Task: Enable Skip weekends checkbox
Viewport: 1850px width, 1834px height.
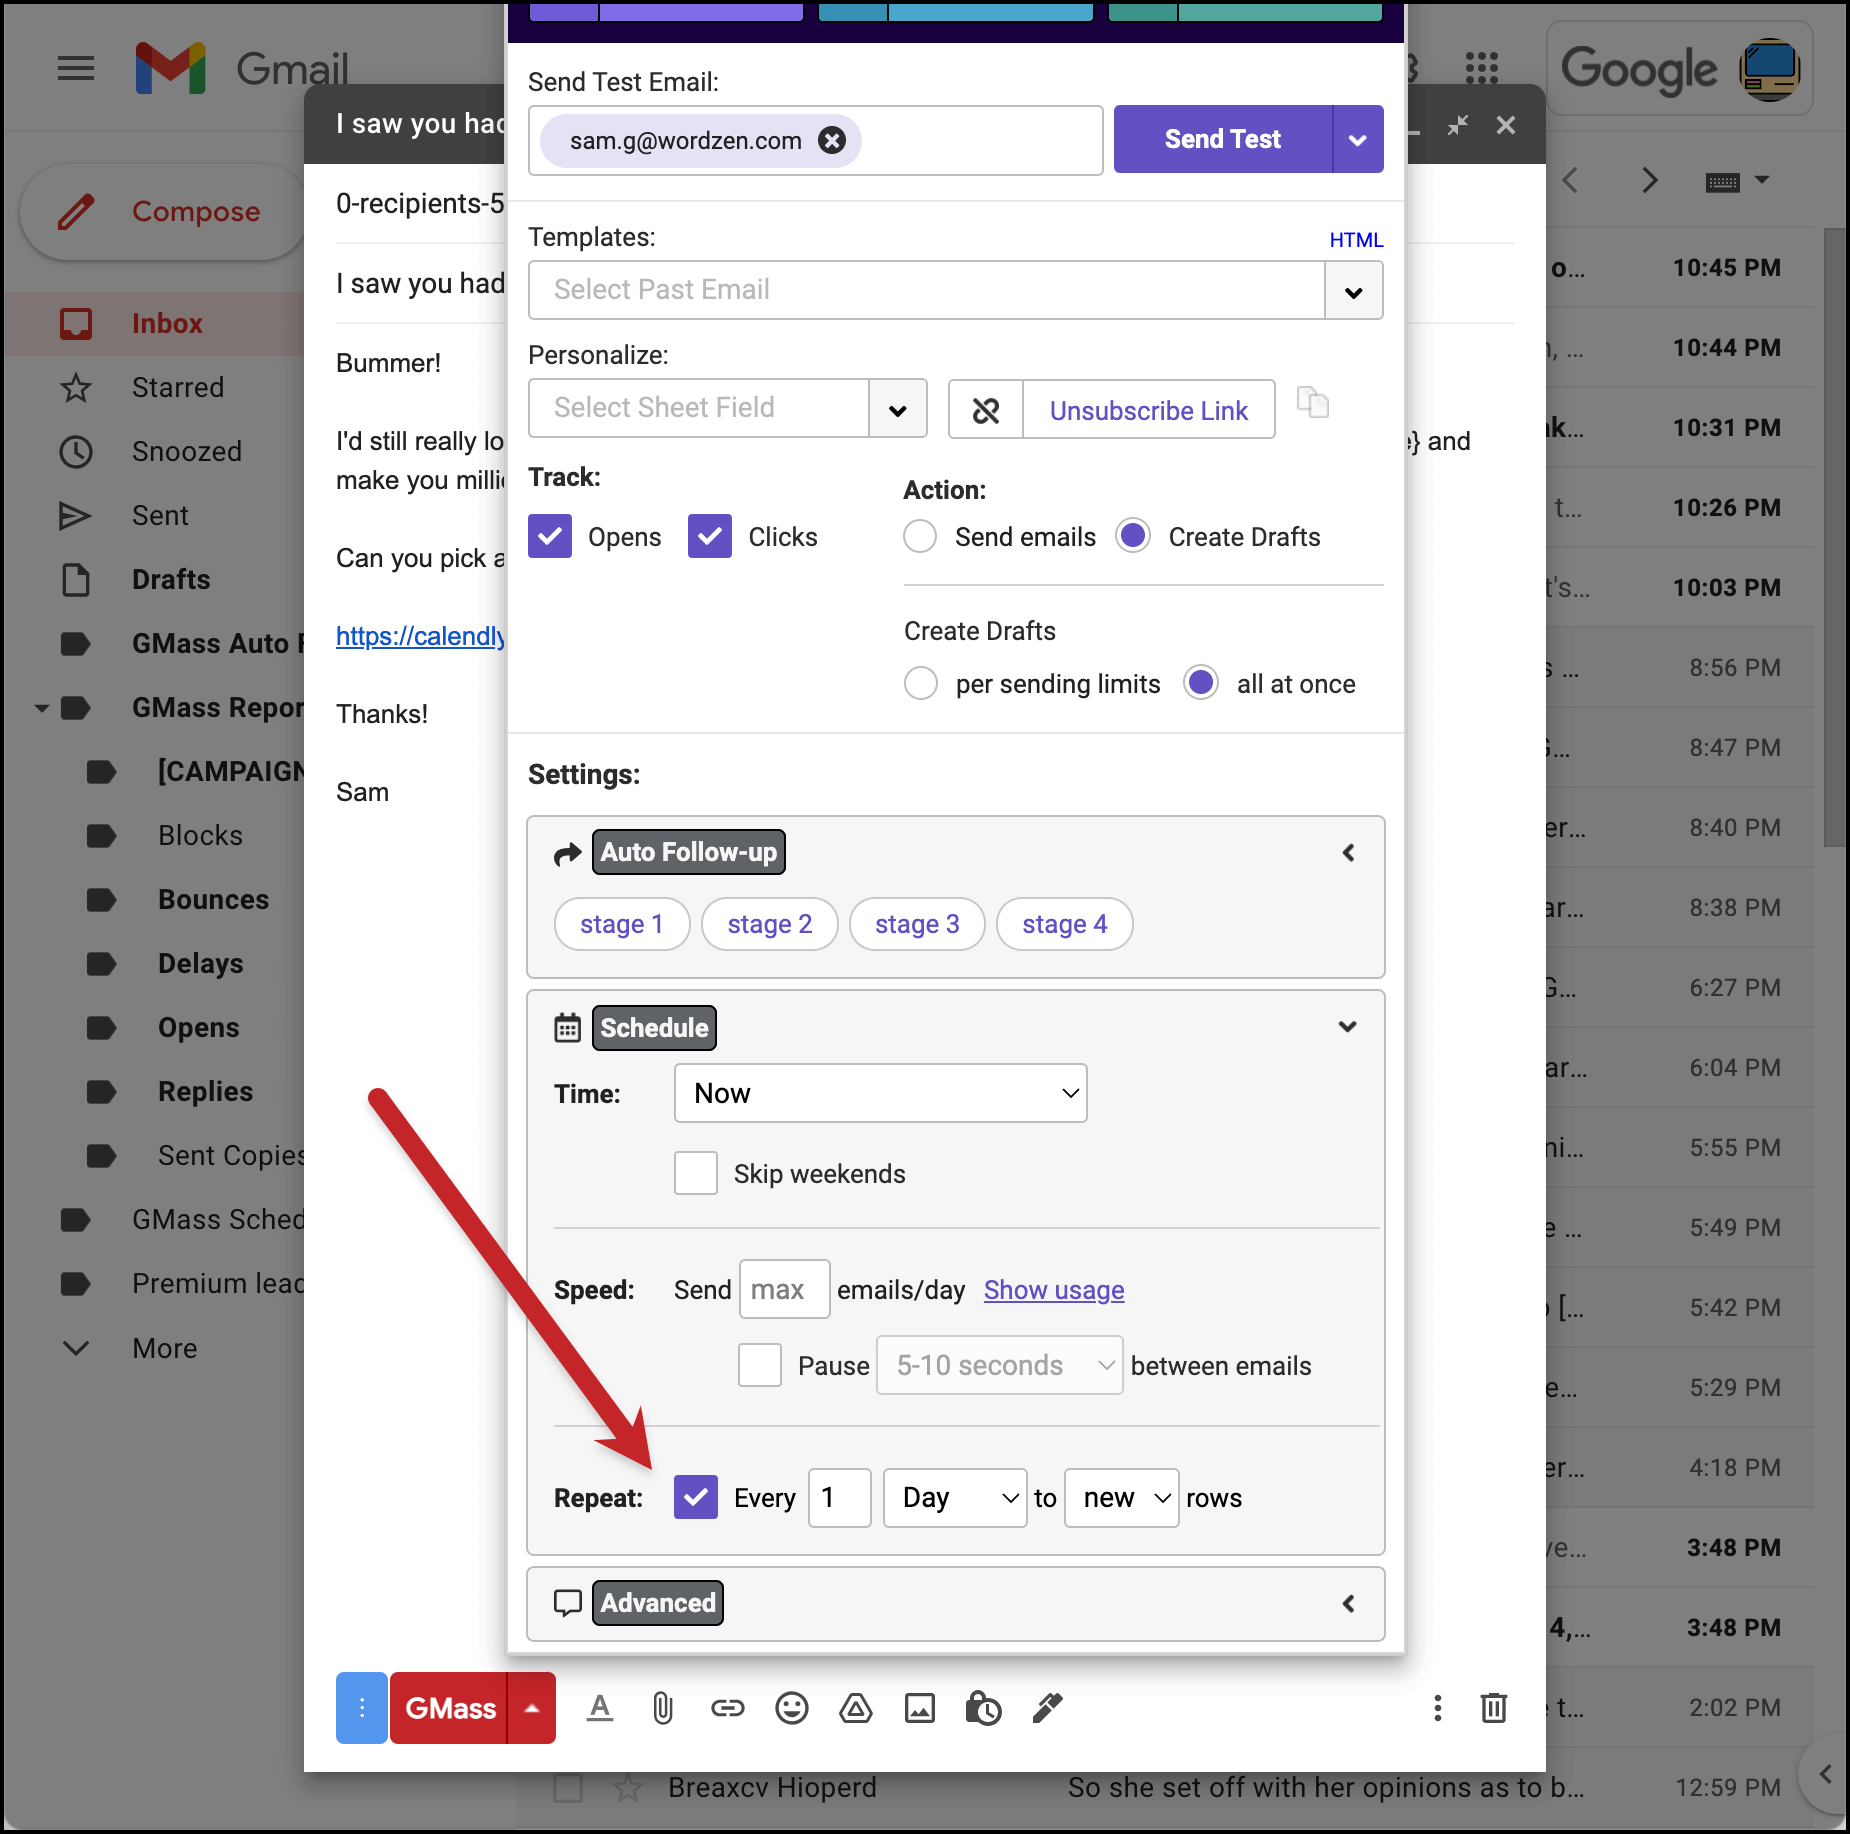Action: tap(696, 1173)
